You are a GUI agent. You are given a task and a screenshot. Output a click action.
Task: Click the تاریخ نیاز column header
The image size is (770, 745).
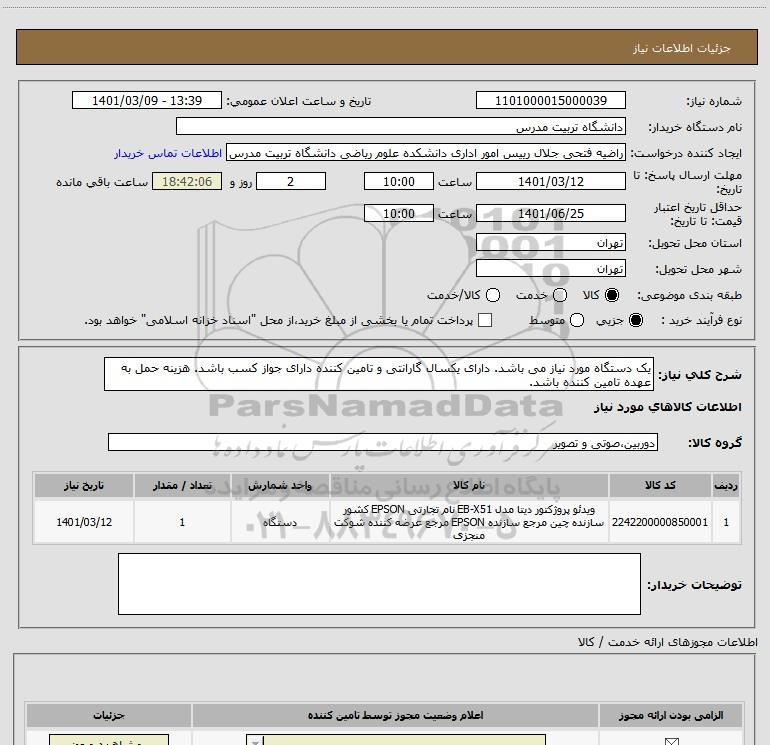(x=84, y=486)
